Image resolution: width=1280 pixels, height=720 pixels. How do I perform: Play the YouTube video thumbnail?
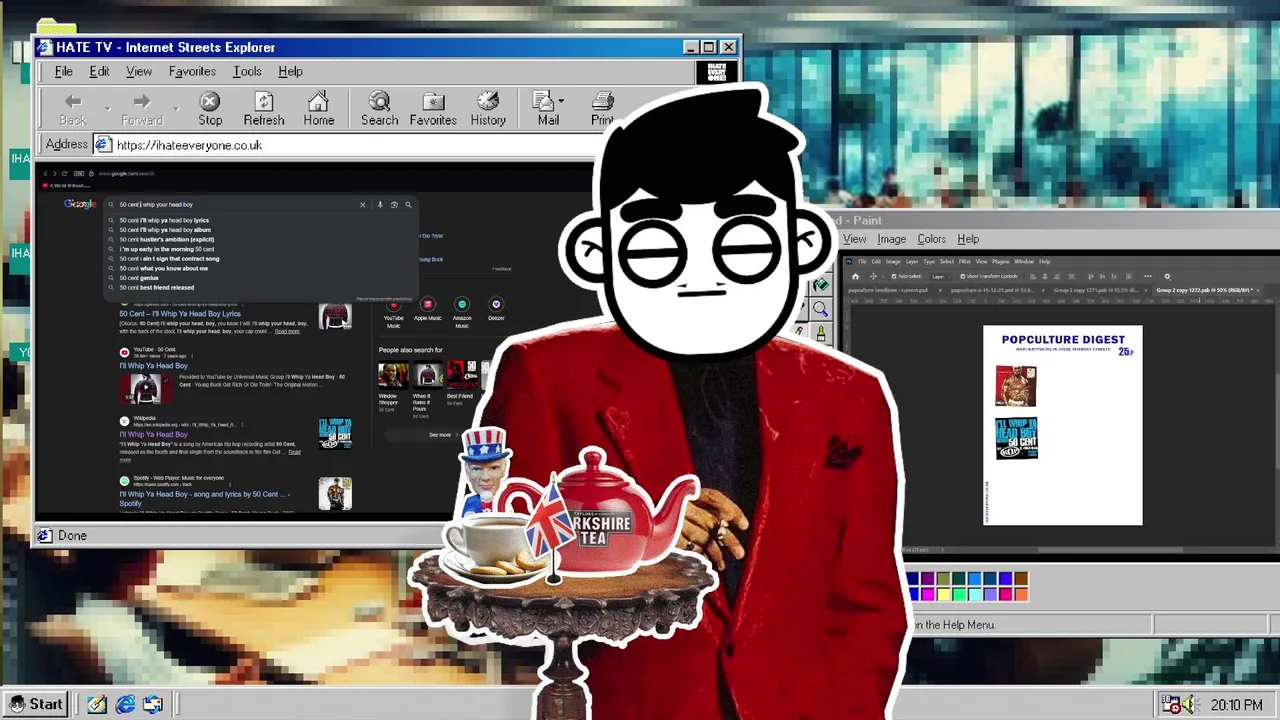click(x=145, y=389)
